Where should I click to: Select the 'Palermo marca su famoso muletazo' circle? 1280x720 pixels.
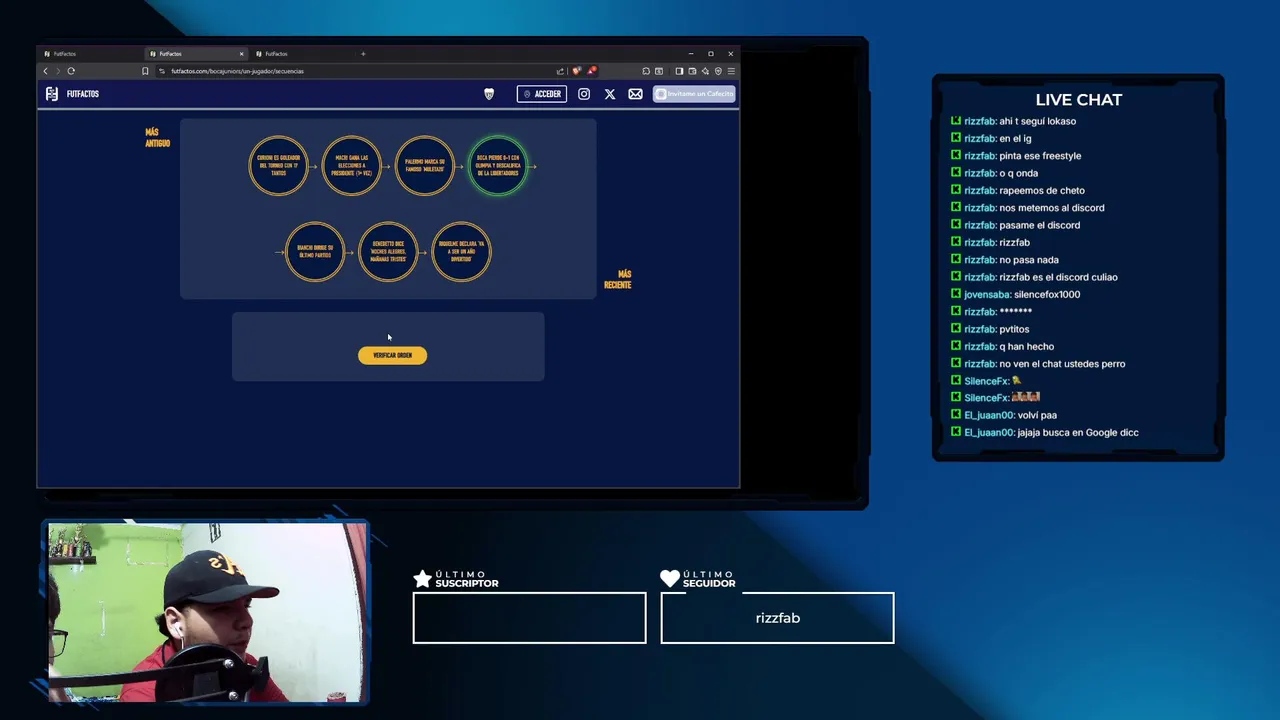pyautogui.click(x=424, y=166)
